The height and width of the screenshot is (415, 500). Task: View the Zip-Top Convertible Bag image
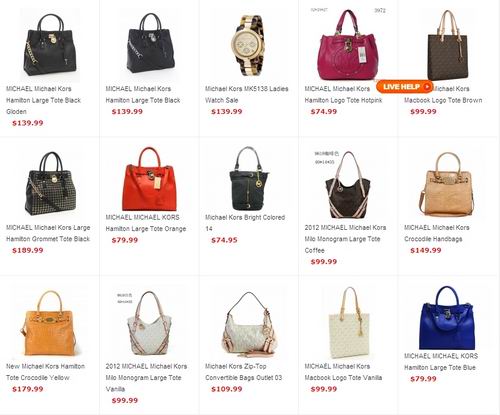(248, 324)
